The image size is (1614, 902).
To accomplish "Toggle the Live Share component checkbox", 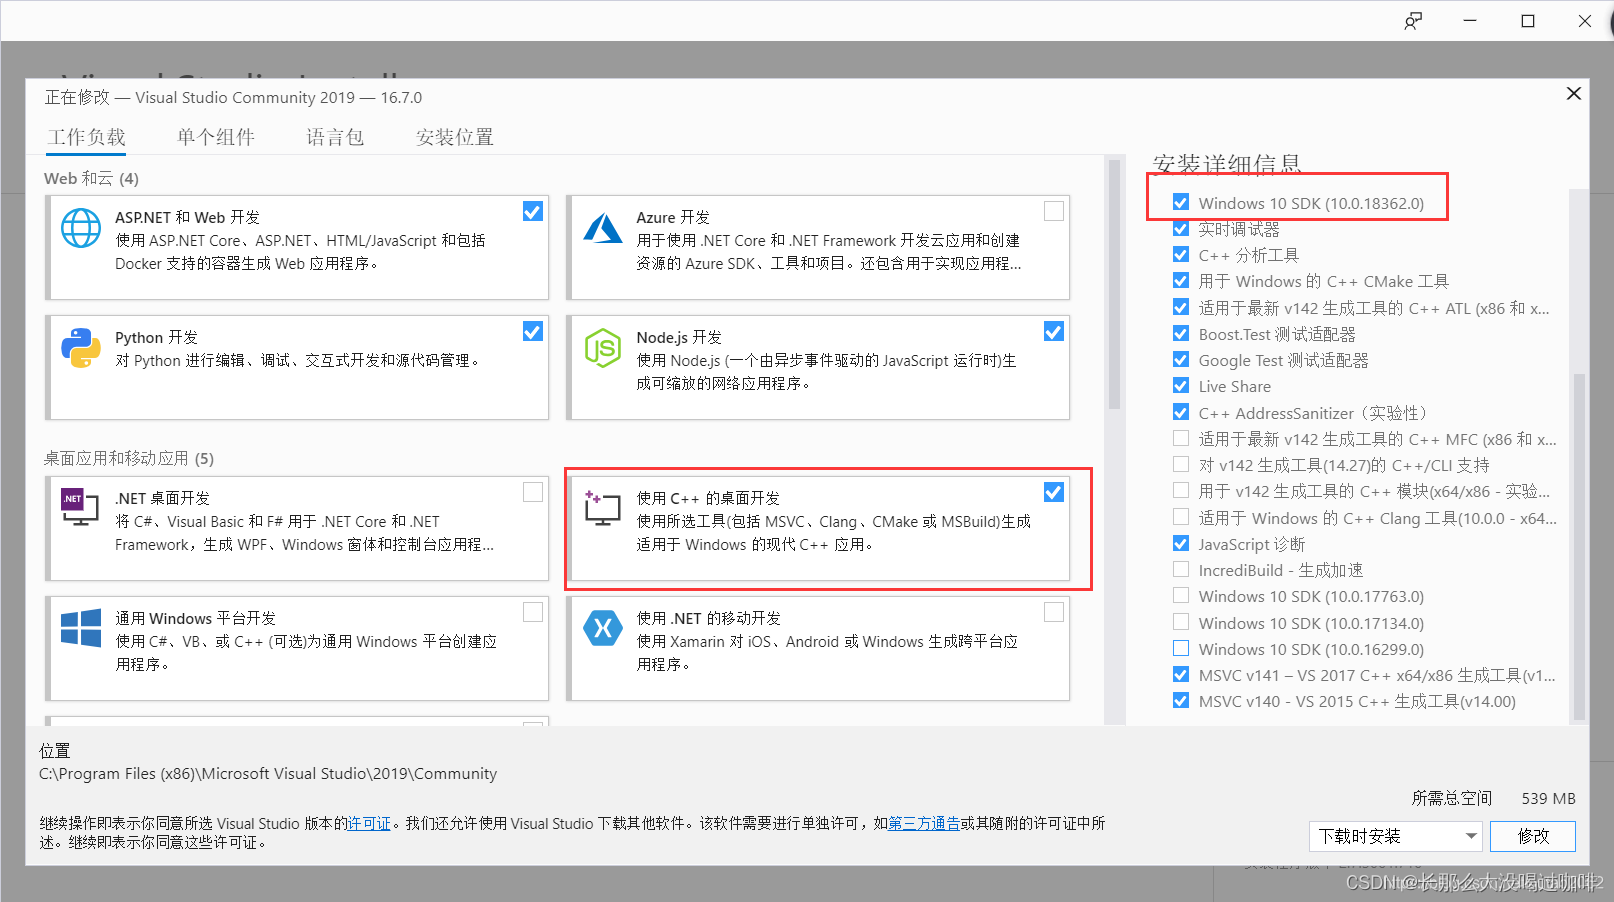I will (x=1181, y=385).
